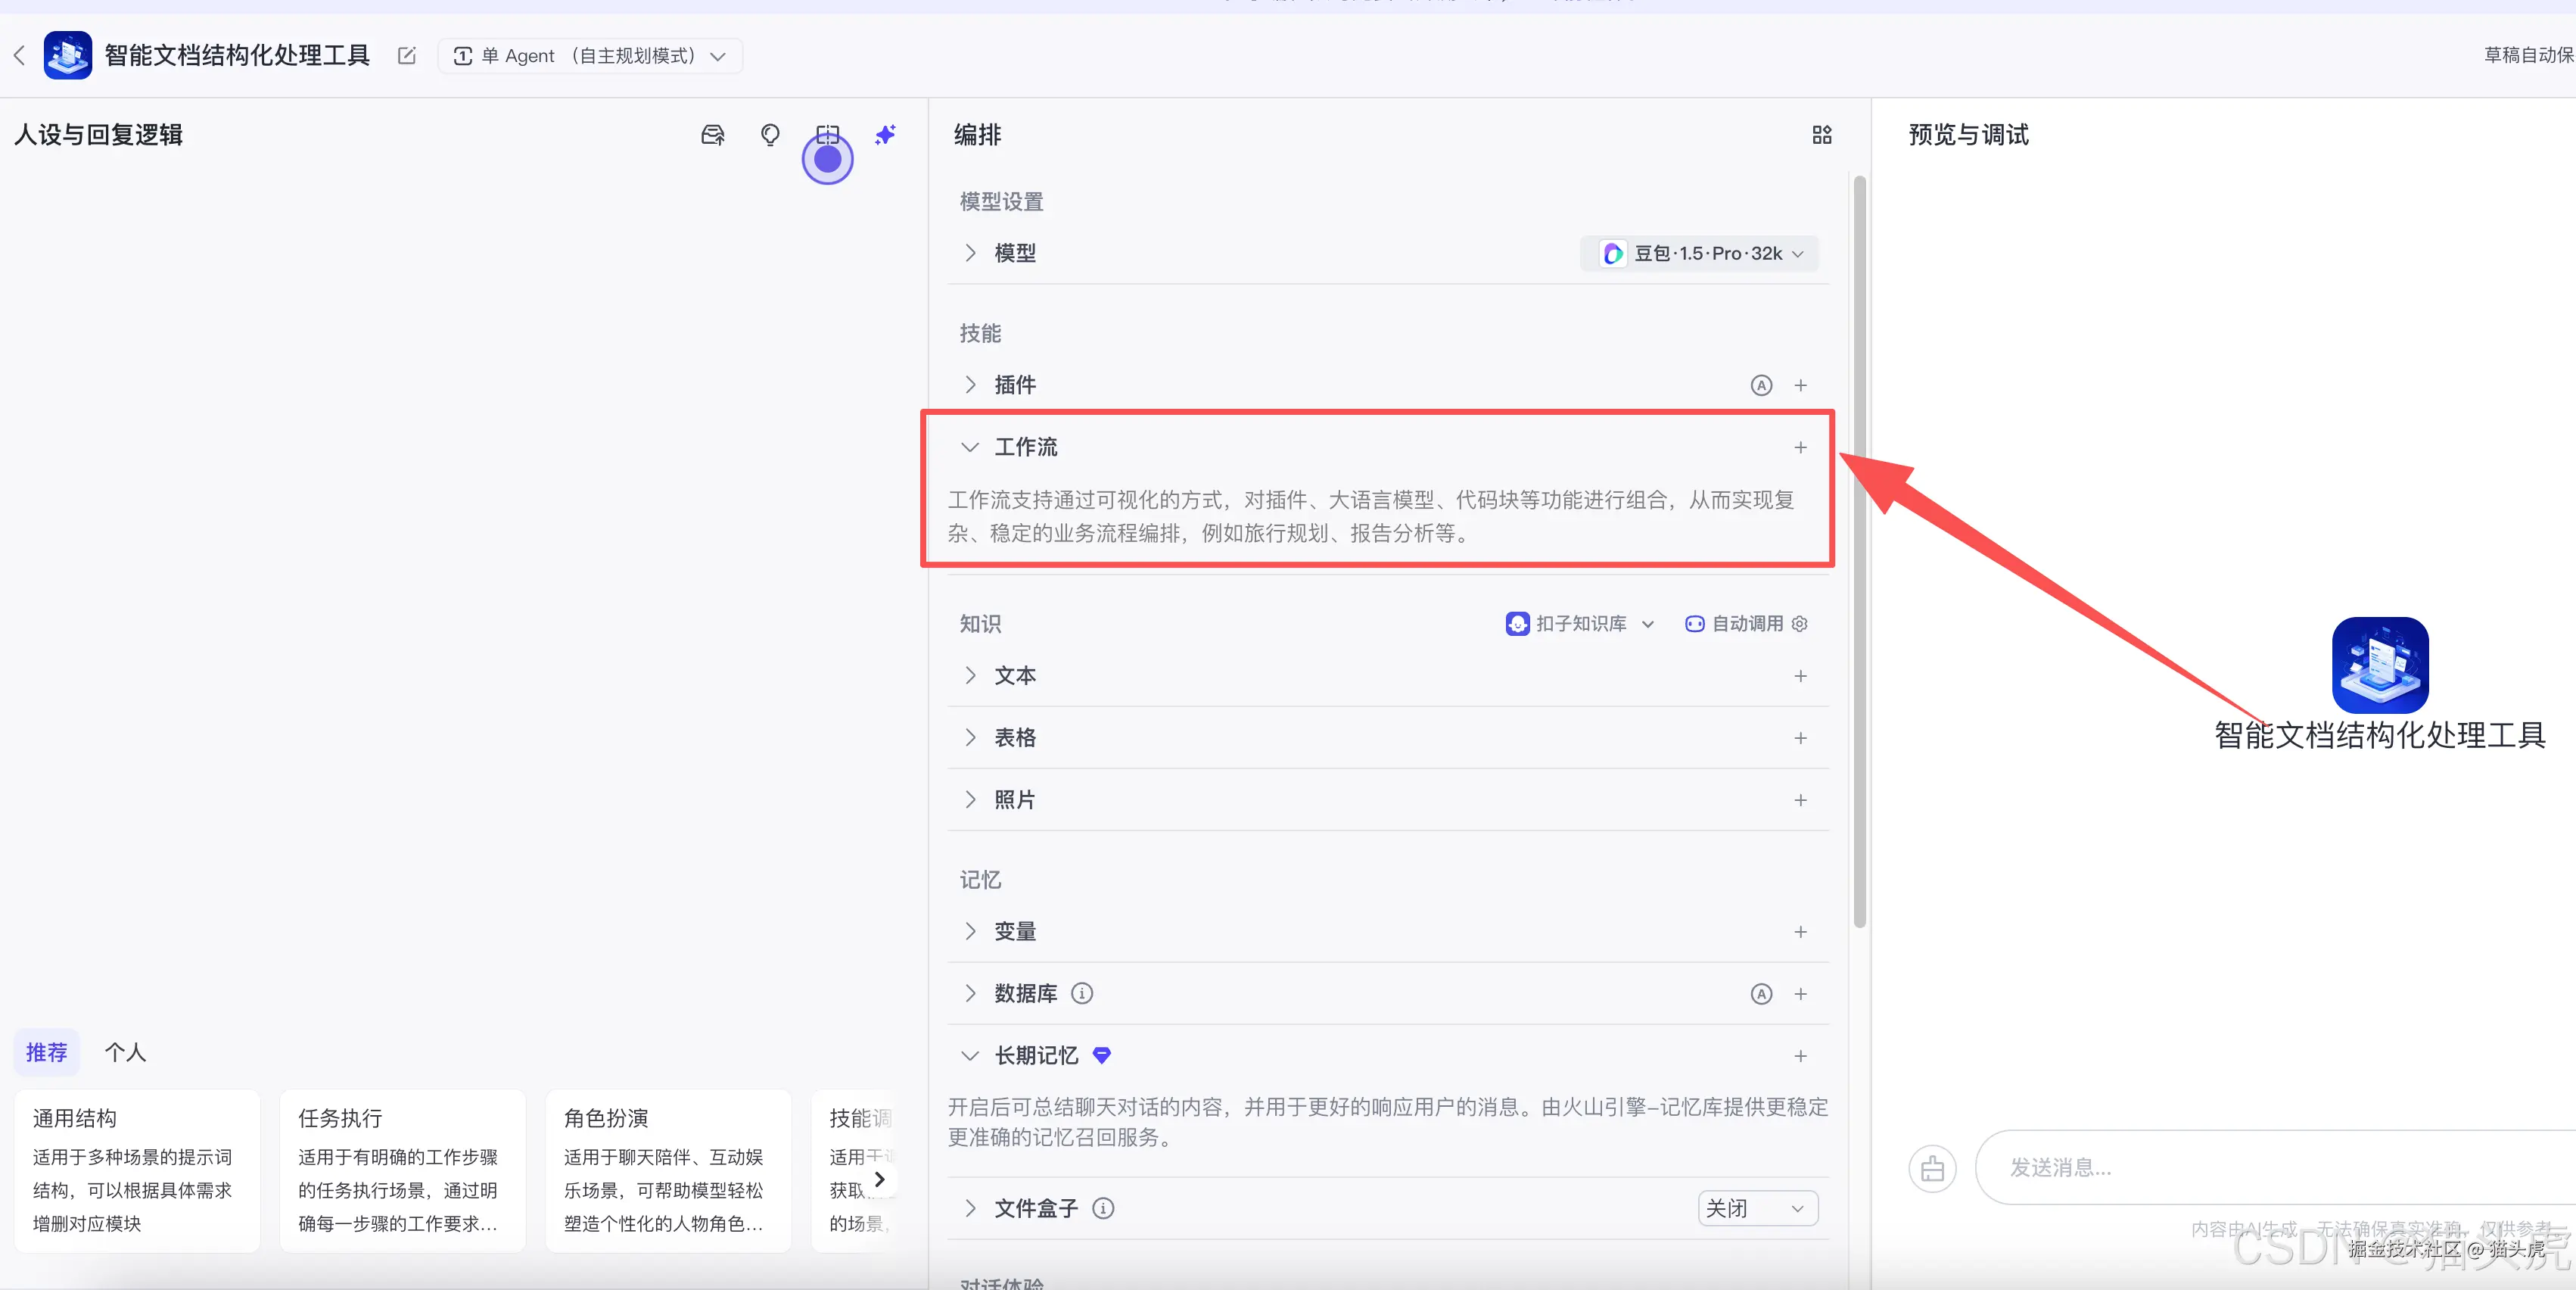
Task: Open the 关闭 dropdown for 文件盒子
Action: point(1757,1208)
